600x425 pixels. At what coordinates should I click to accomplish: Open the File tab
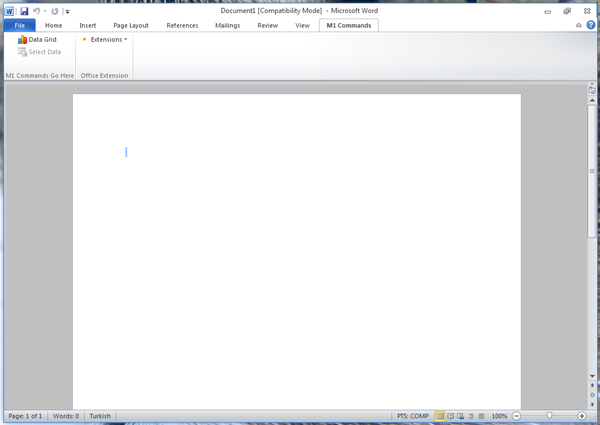19,25
